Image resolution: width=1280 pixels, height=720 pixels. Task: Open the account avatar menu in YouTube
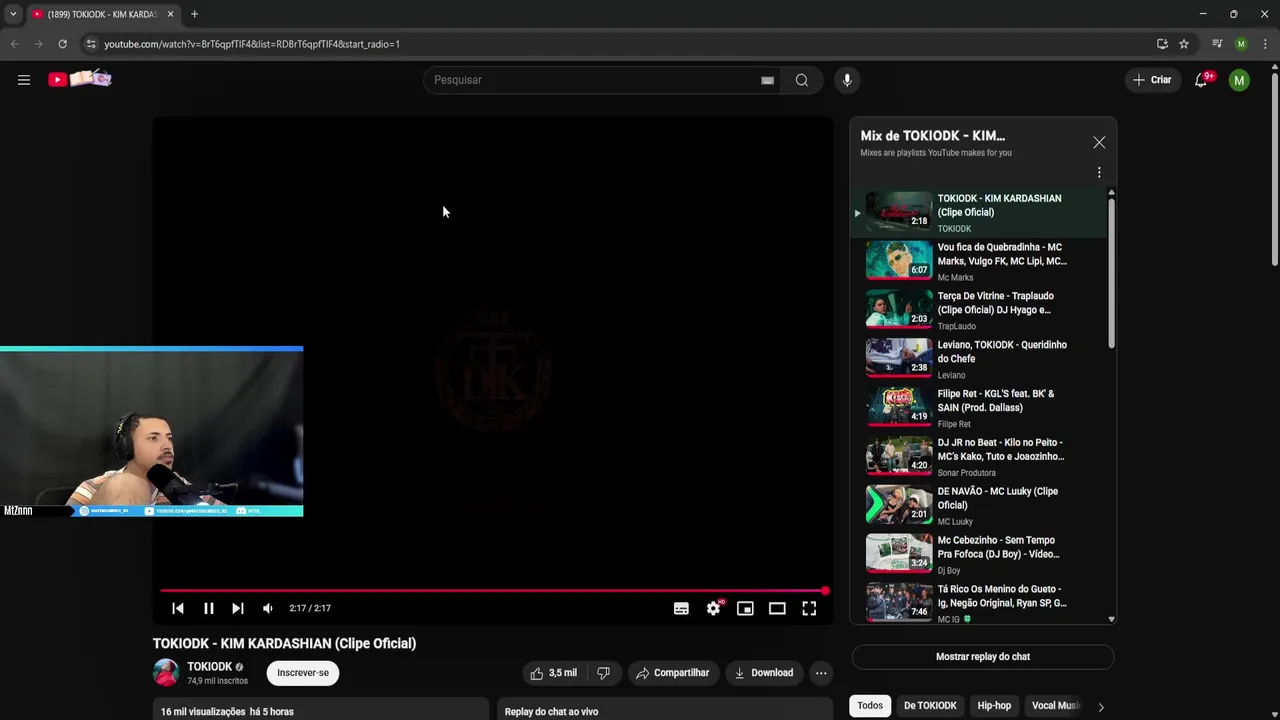(x=1239, y=80)
